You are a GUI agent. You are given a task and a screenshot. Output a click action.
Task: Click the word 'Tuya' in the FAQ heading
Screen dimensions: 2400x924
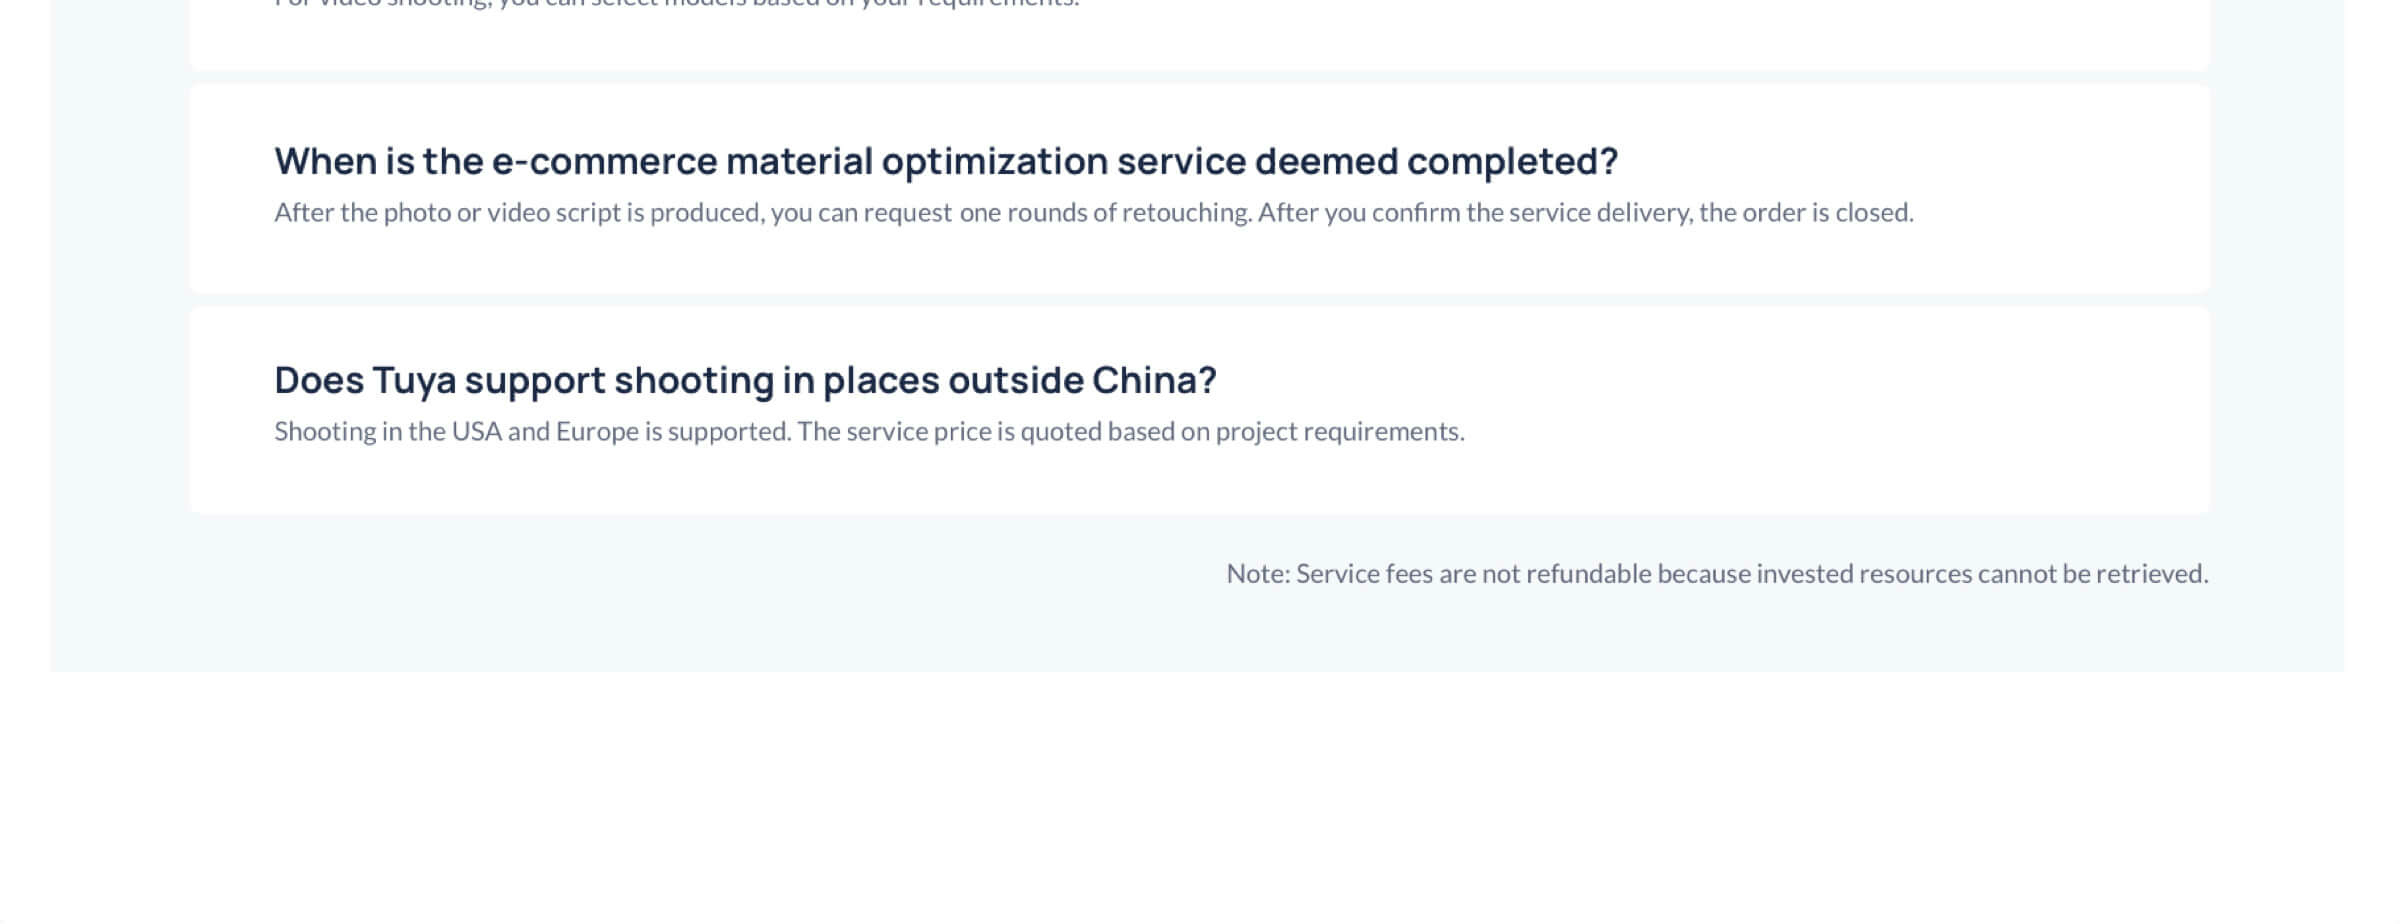[x=414, y=381]
